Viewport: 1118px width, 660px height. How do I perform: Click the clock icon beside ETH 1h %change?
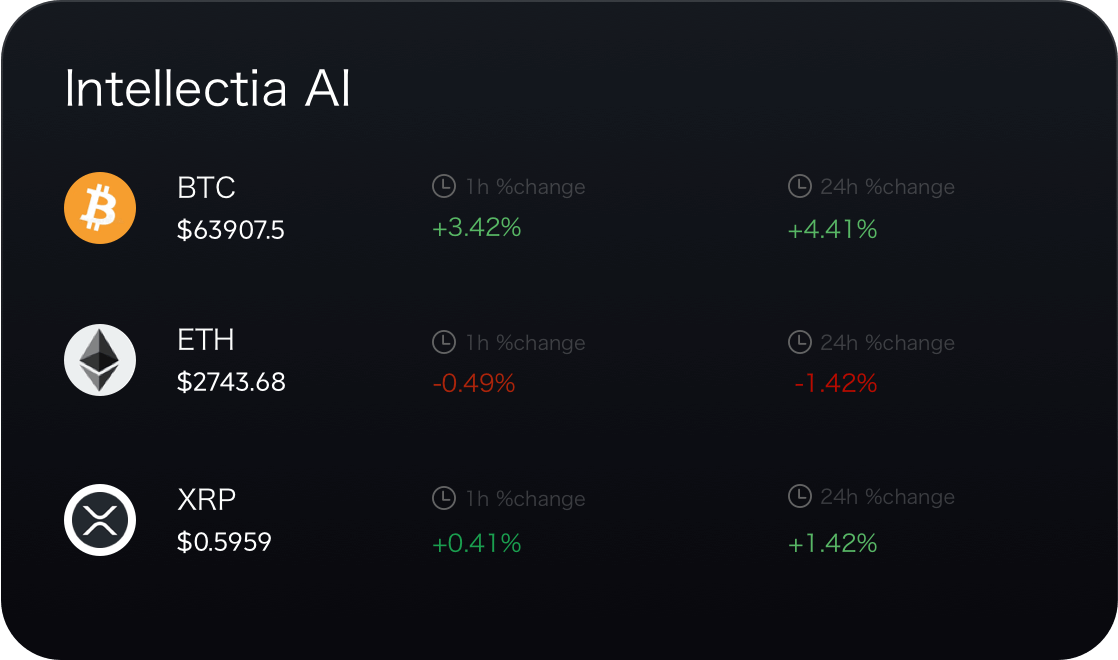coord(444,342)
